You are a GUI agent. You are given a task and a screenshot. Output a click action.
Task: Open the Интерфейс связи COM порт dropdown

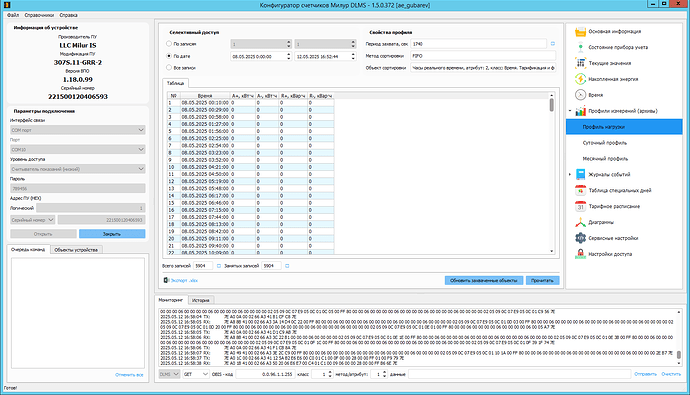coord(78,130)
